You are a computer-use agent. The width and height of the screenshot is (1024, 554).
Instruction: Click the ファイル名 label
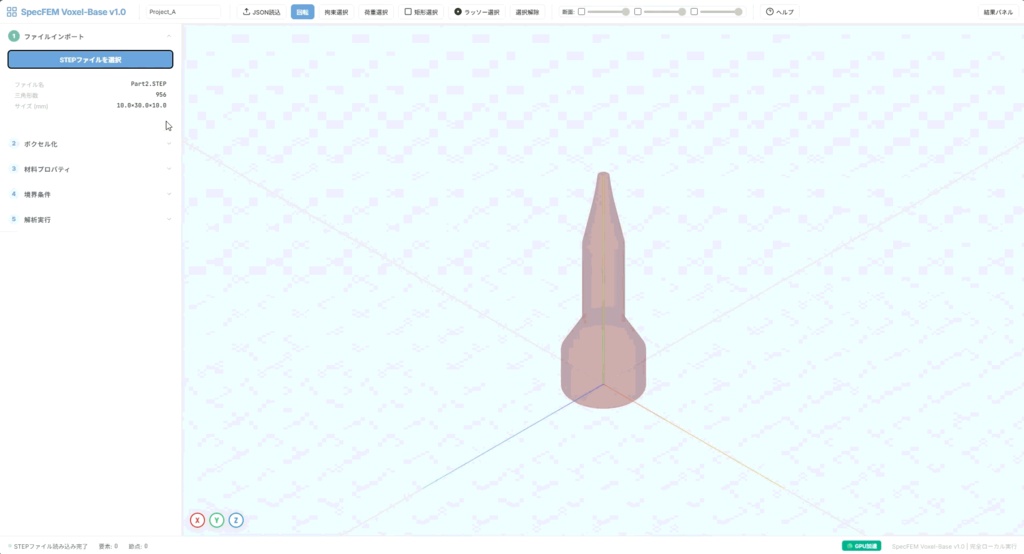coord(29,84)
